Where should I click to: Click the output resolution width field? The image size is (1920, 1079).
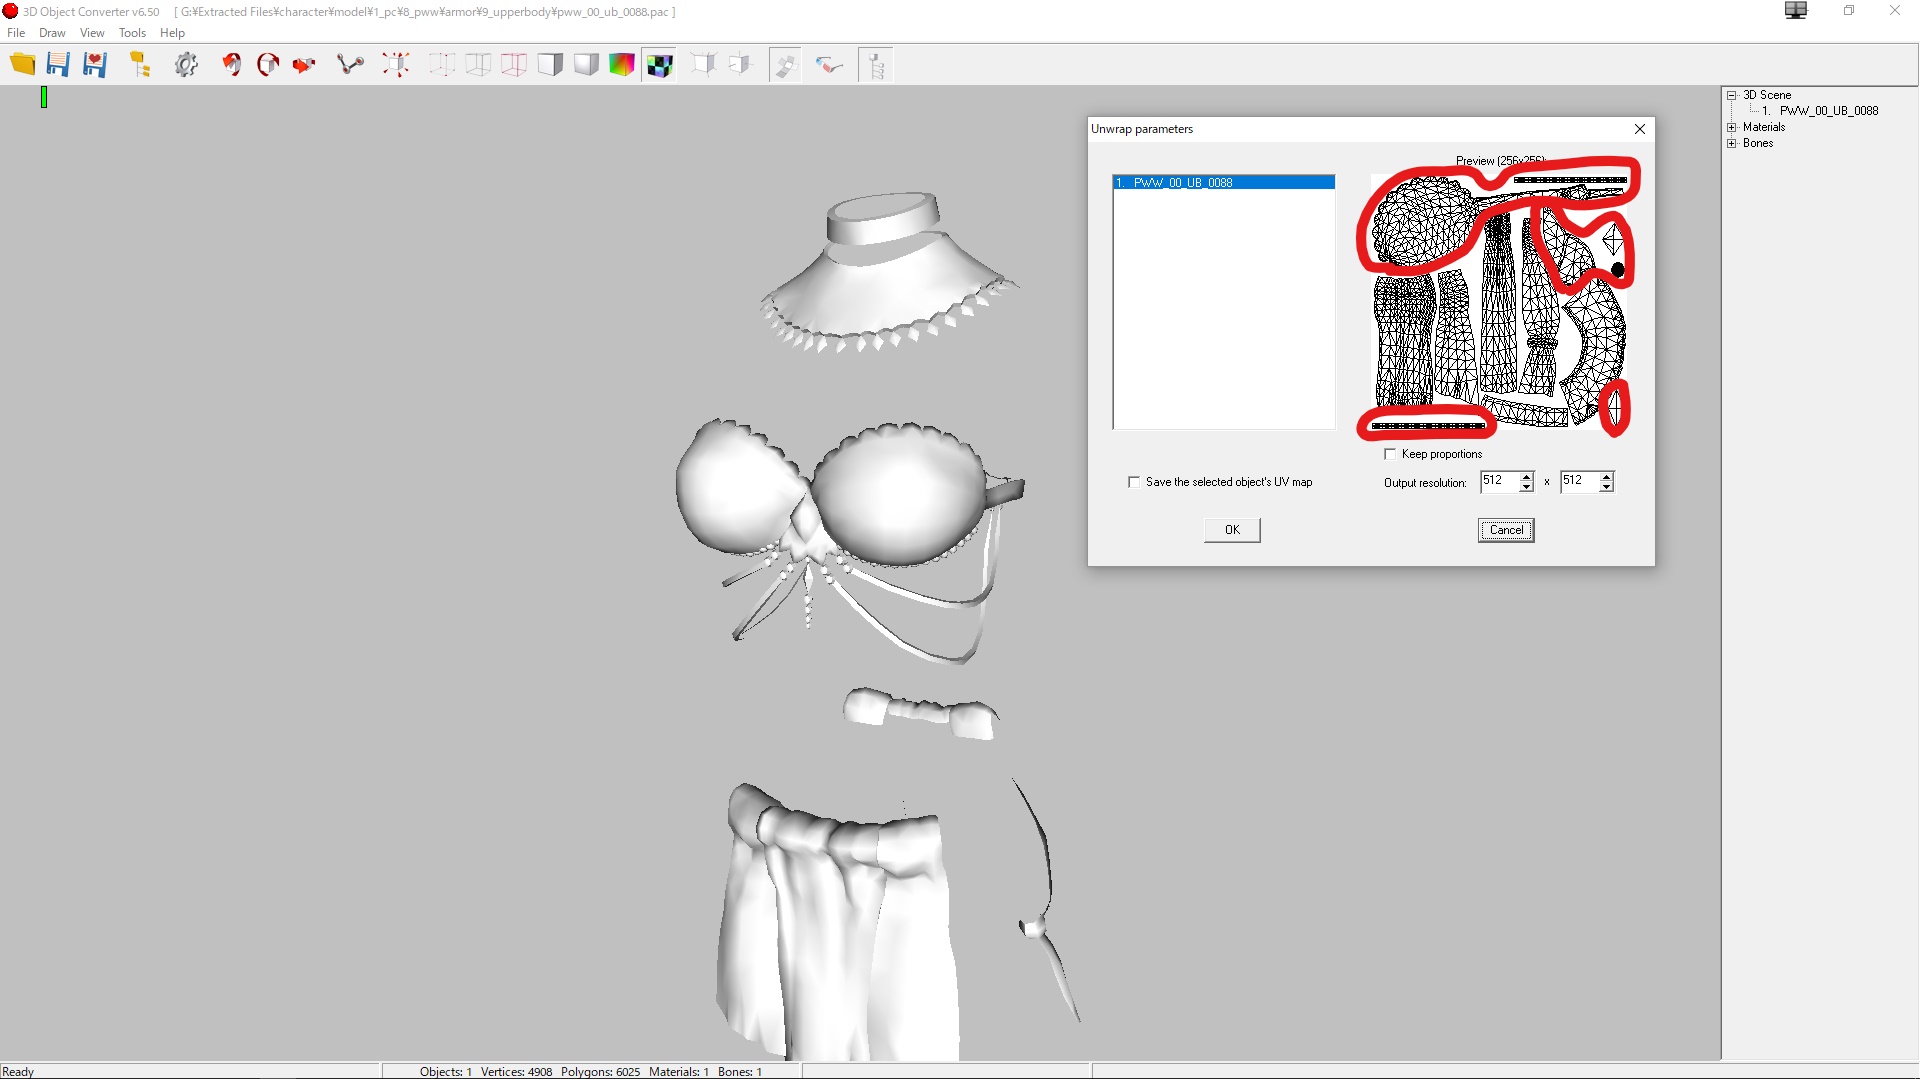1498,481
